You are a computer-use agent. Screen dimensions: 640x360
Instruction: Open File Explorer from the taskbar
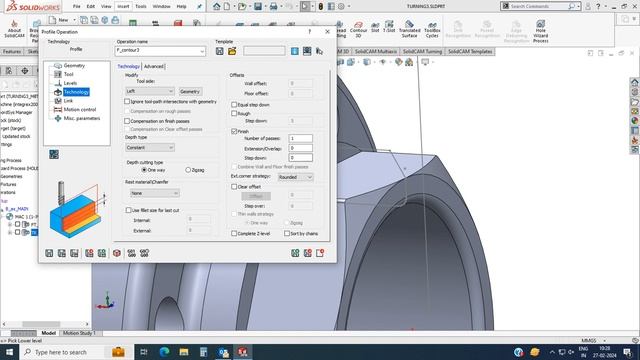184,352
